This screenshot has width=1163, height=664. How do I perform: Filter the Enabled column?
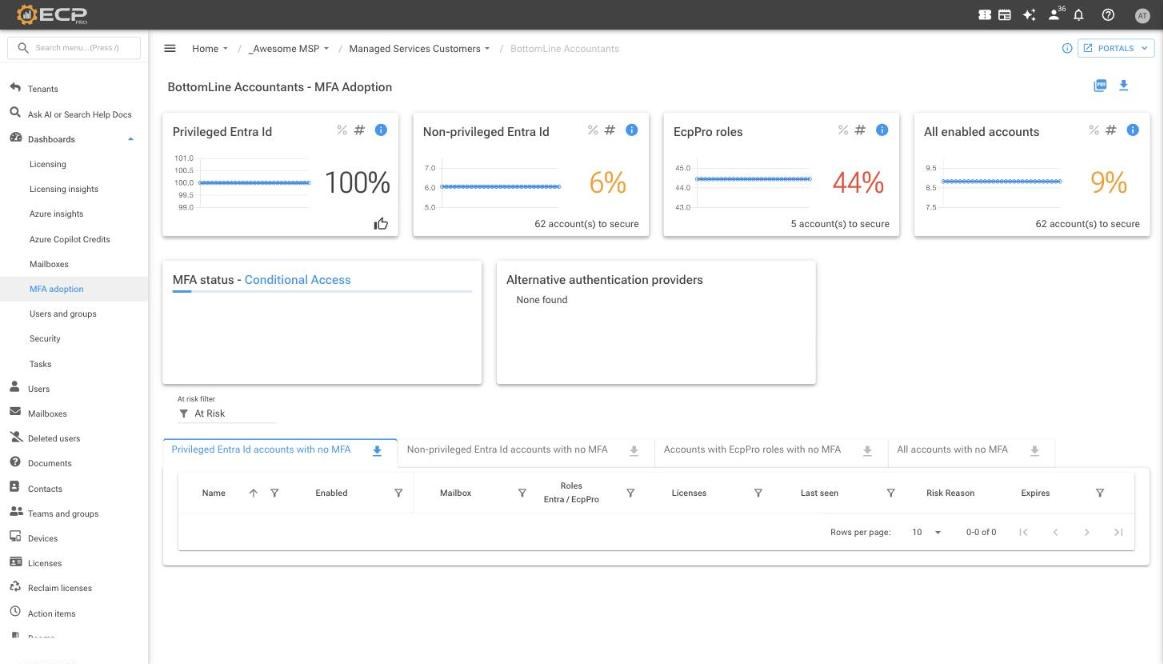[x=398, y=493]
